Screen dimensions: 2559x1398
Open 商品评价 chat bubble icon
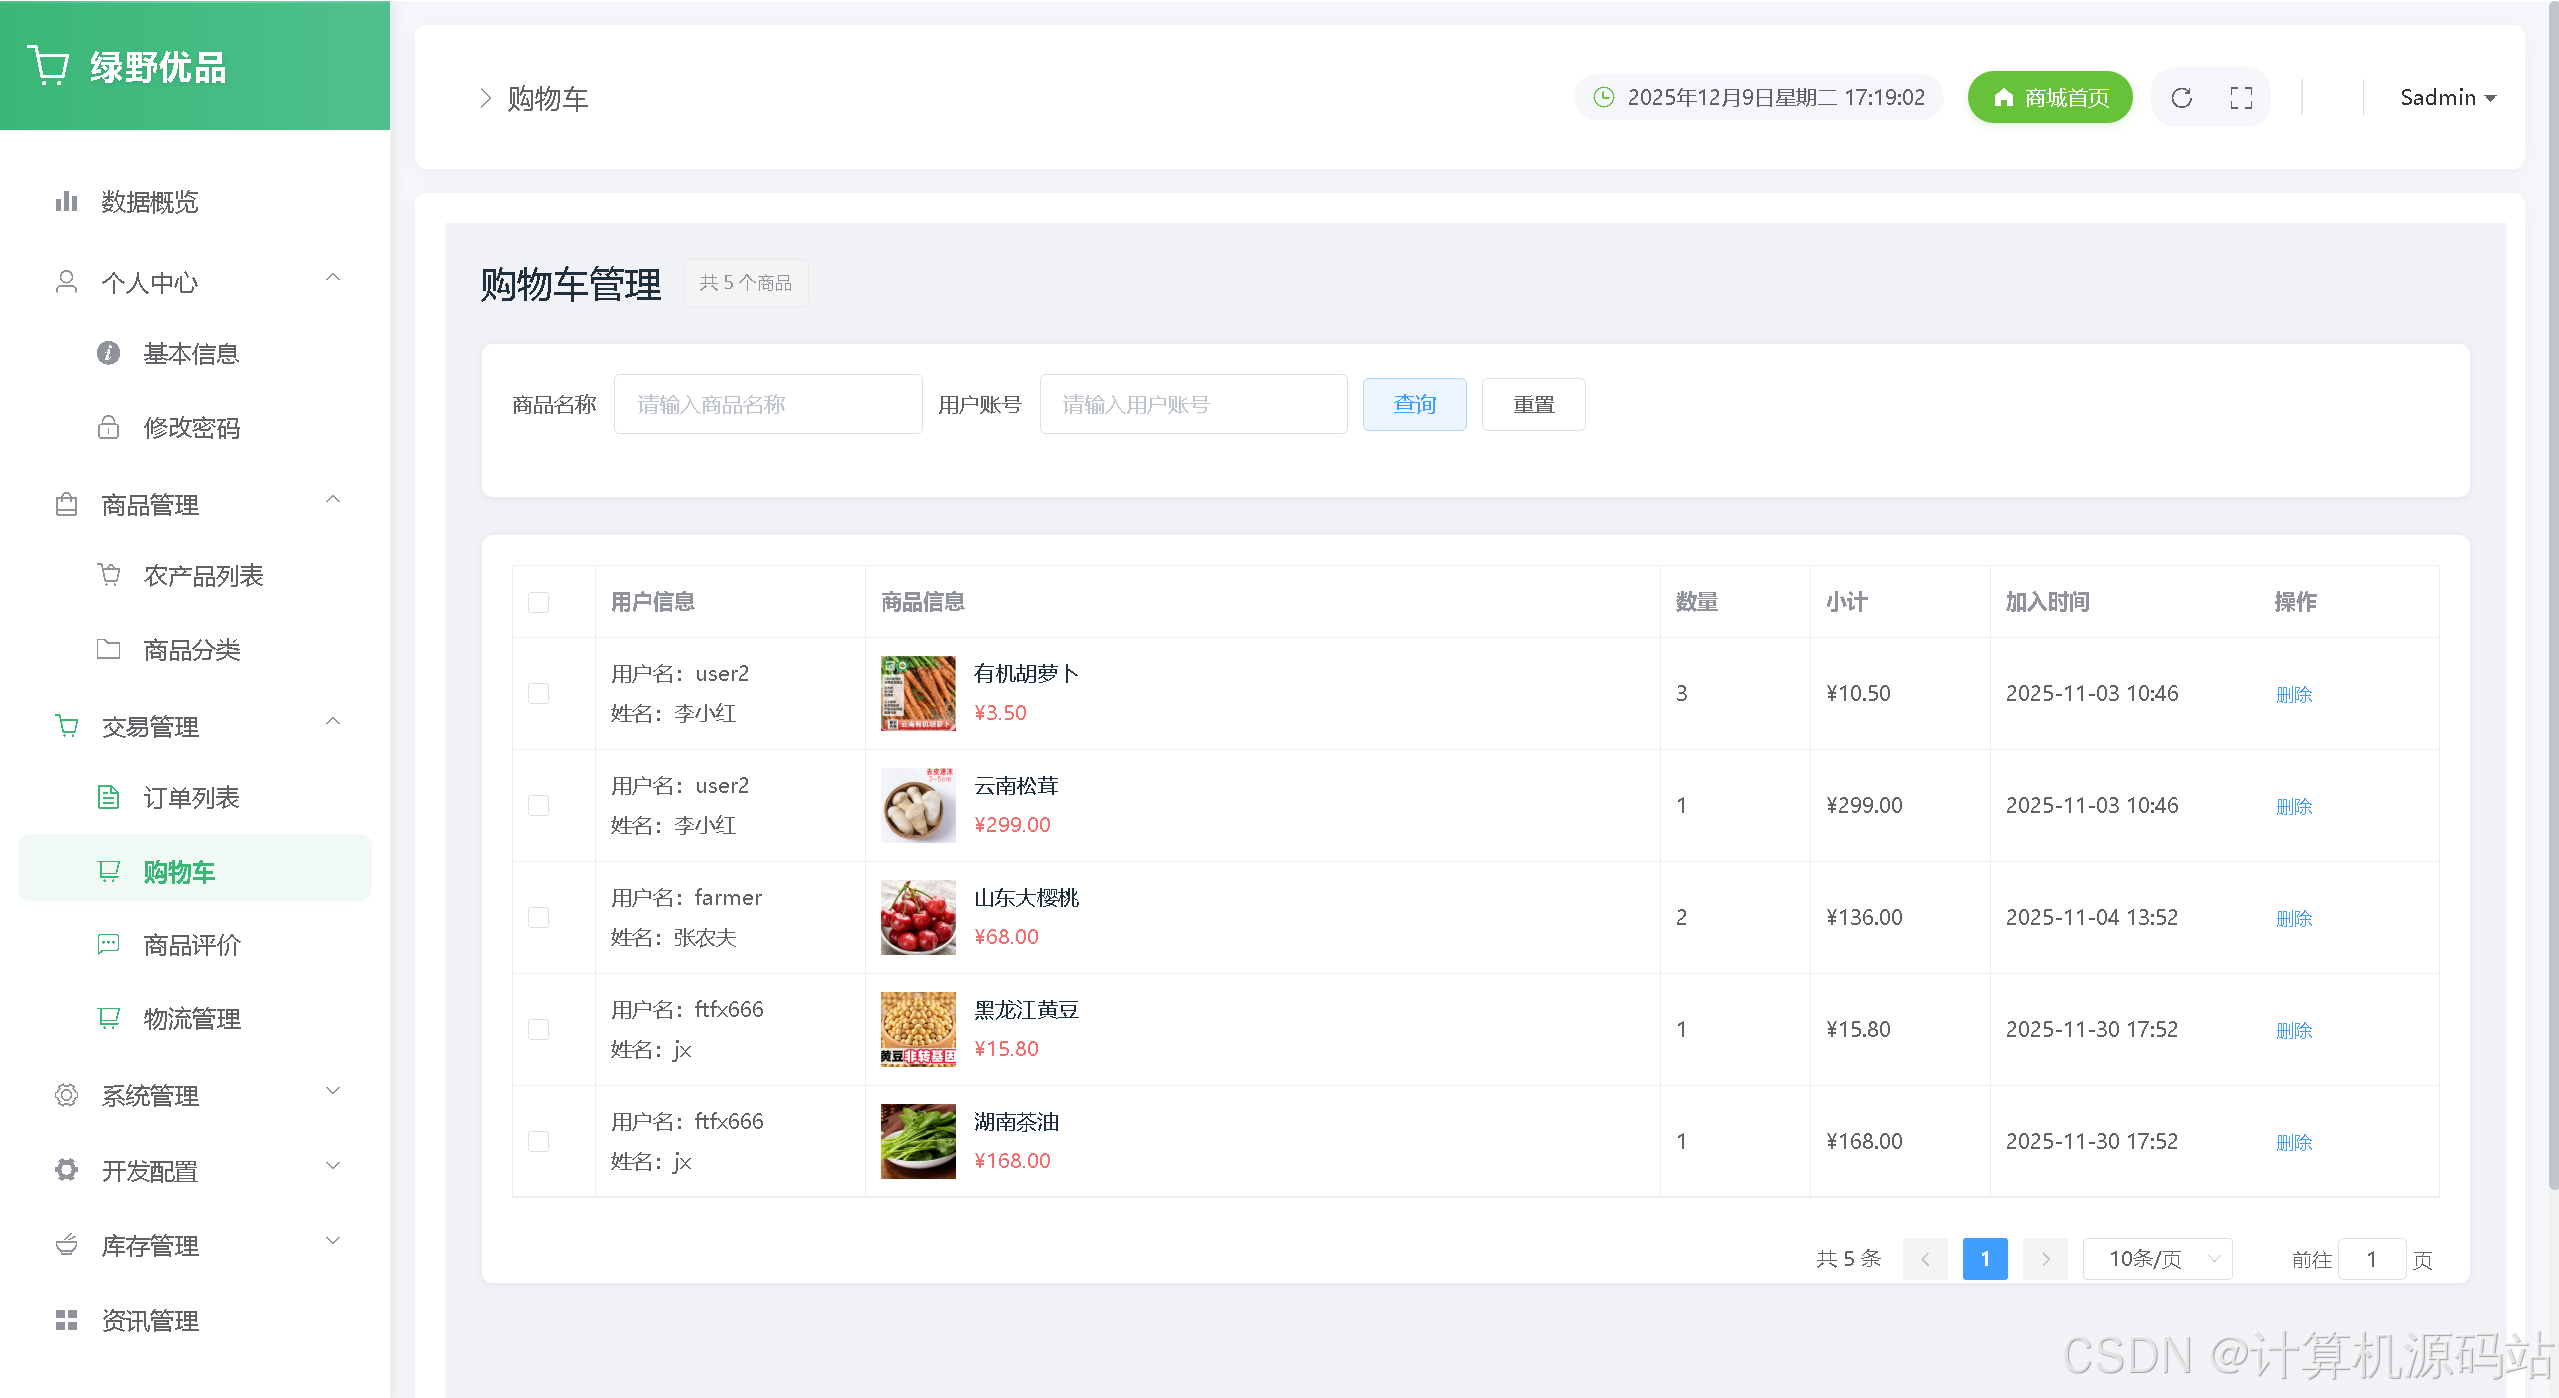(x=108, y=945)
